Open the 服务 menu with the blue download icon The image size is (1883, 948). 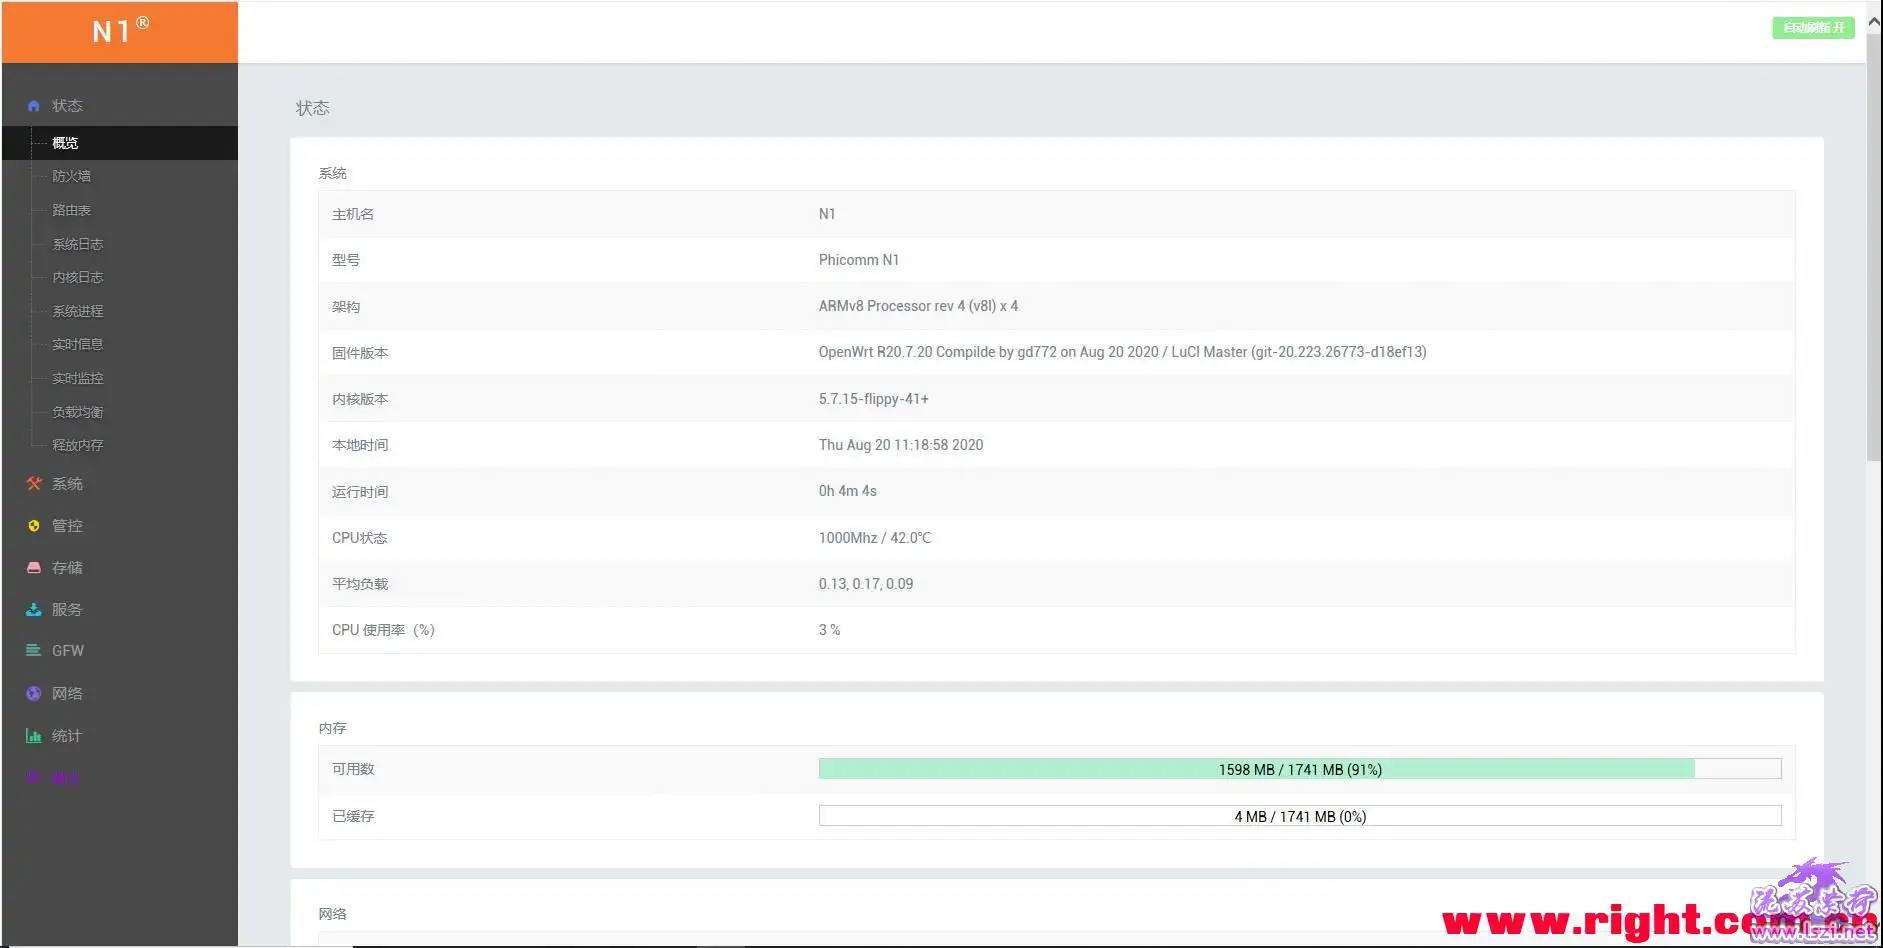[55, 610]
